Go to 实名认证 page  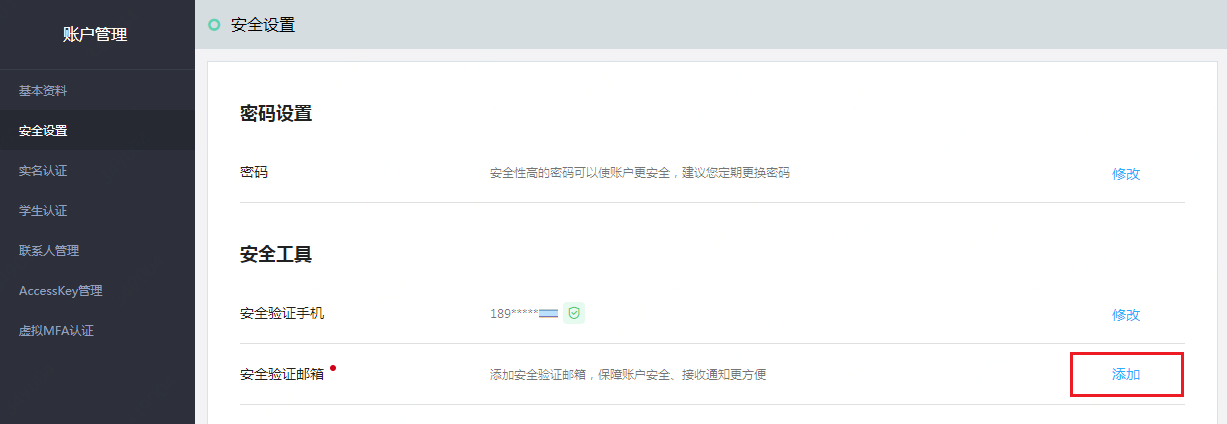click(97, 170)
